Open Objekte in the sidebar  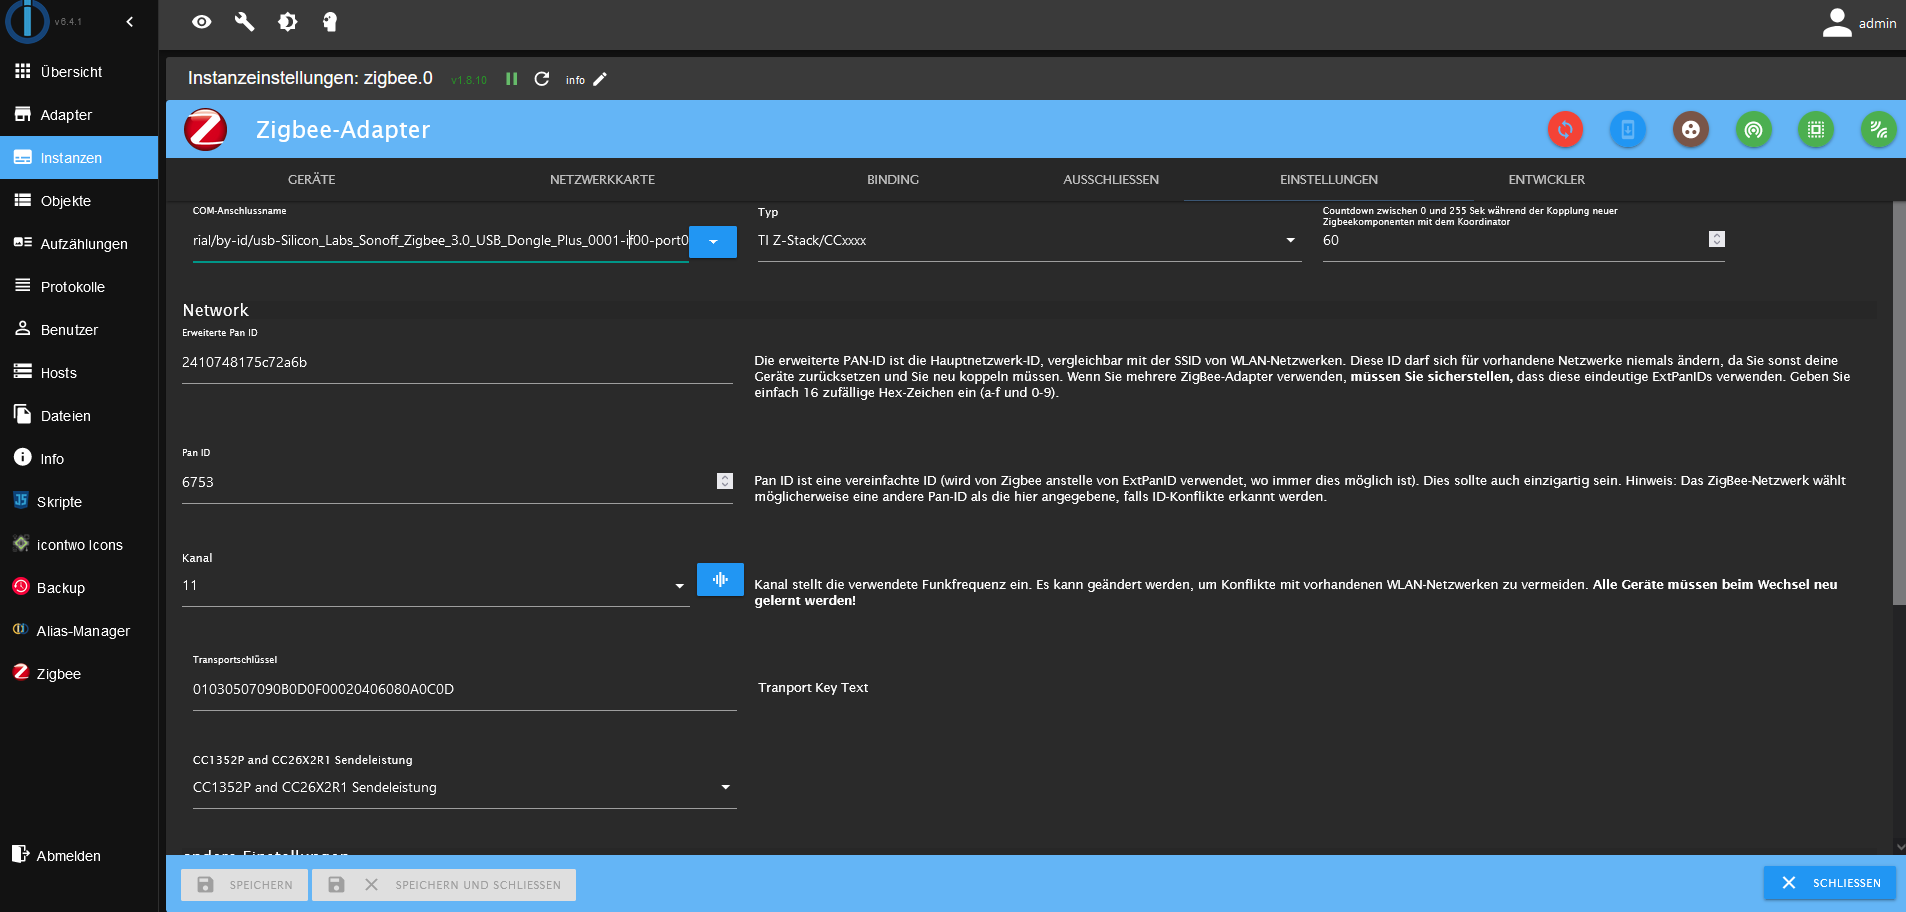(79, 201)
